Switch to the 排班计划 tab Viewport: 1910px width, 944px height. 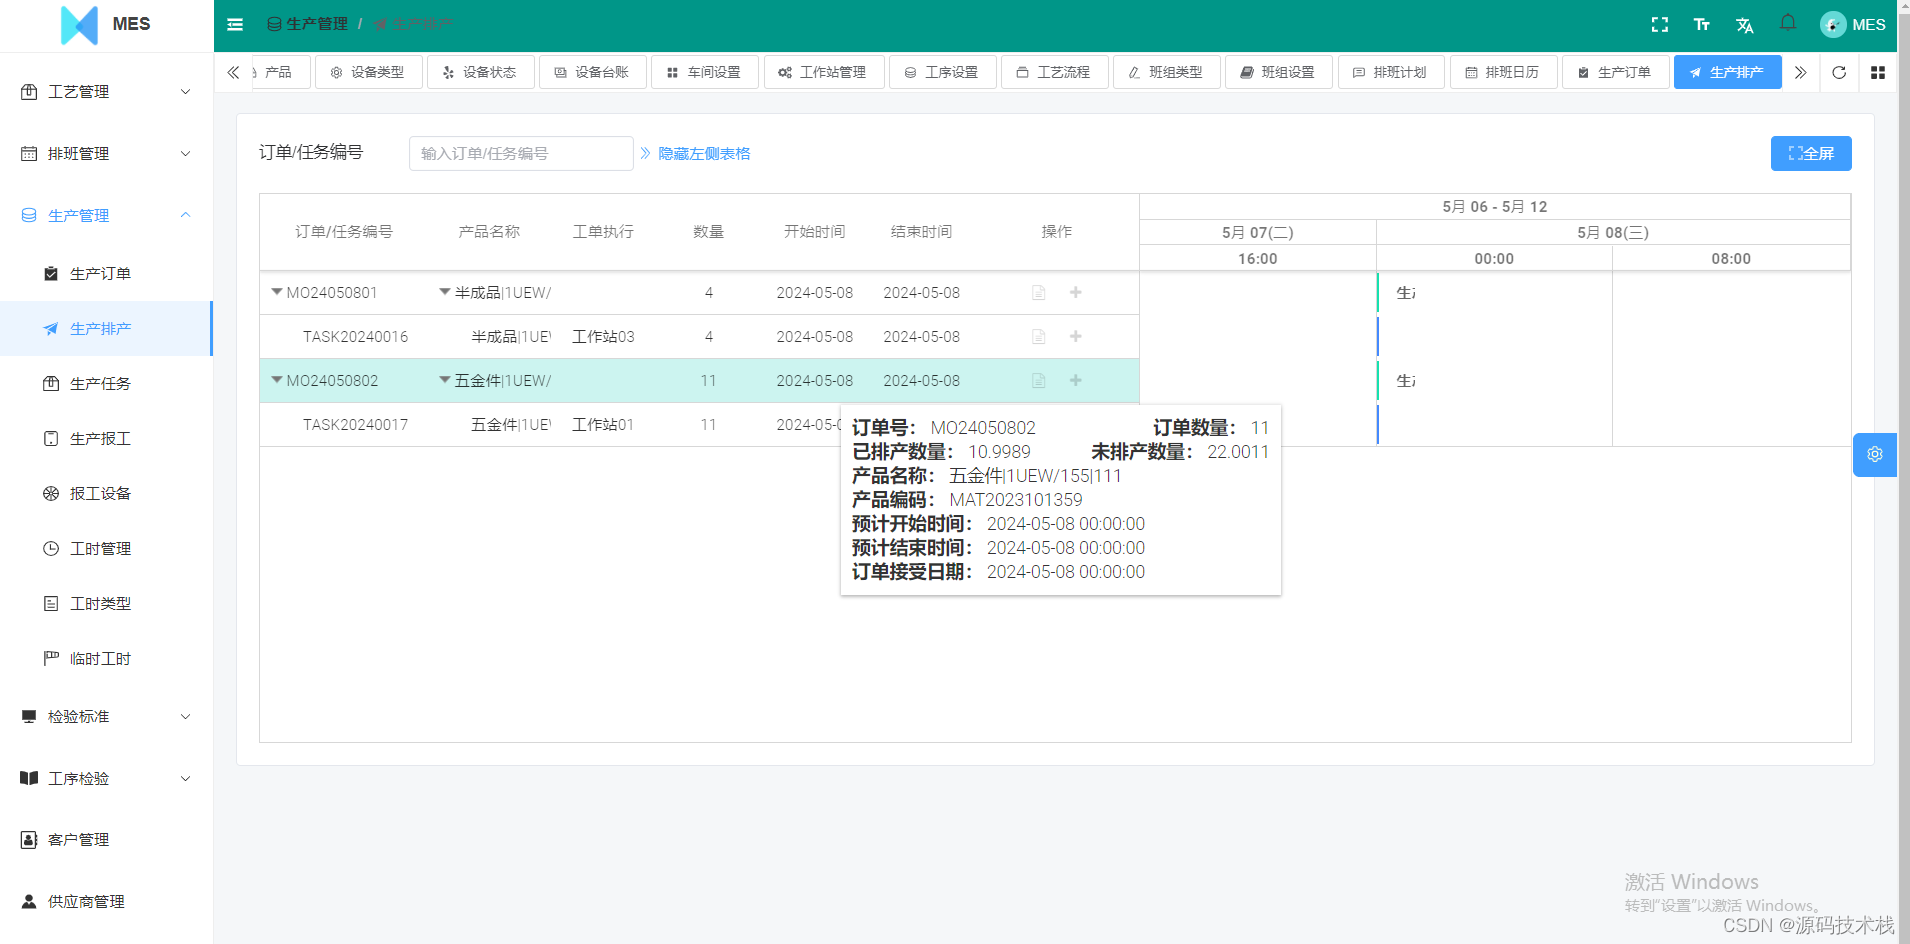[x=1390, y=72]
